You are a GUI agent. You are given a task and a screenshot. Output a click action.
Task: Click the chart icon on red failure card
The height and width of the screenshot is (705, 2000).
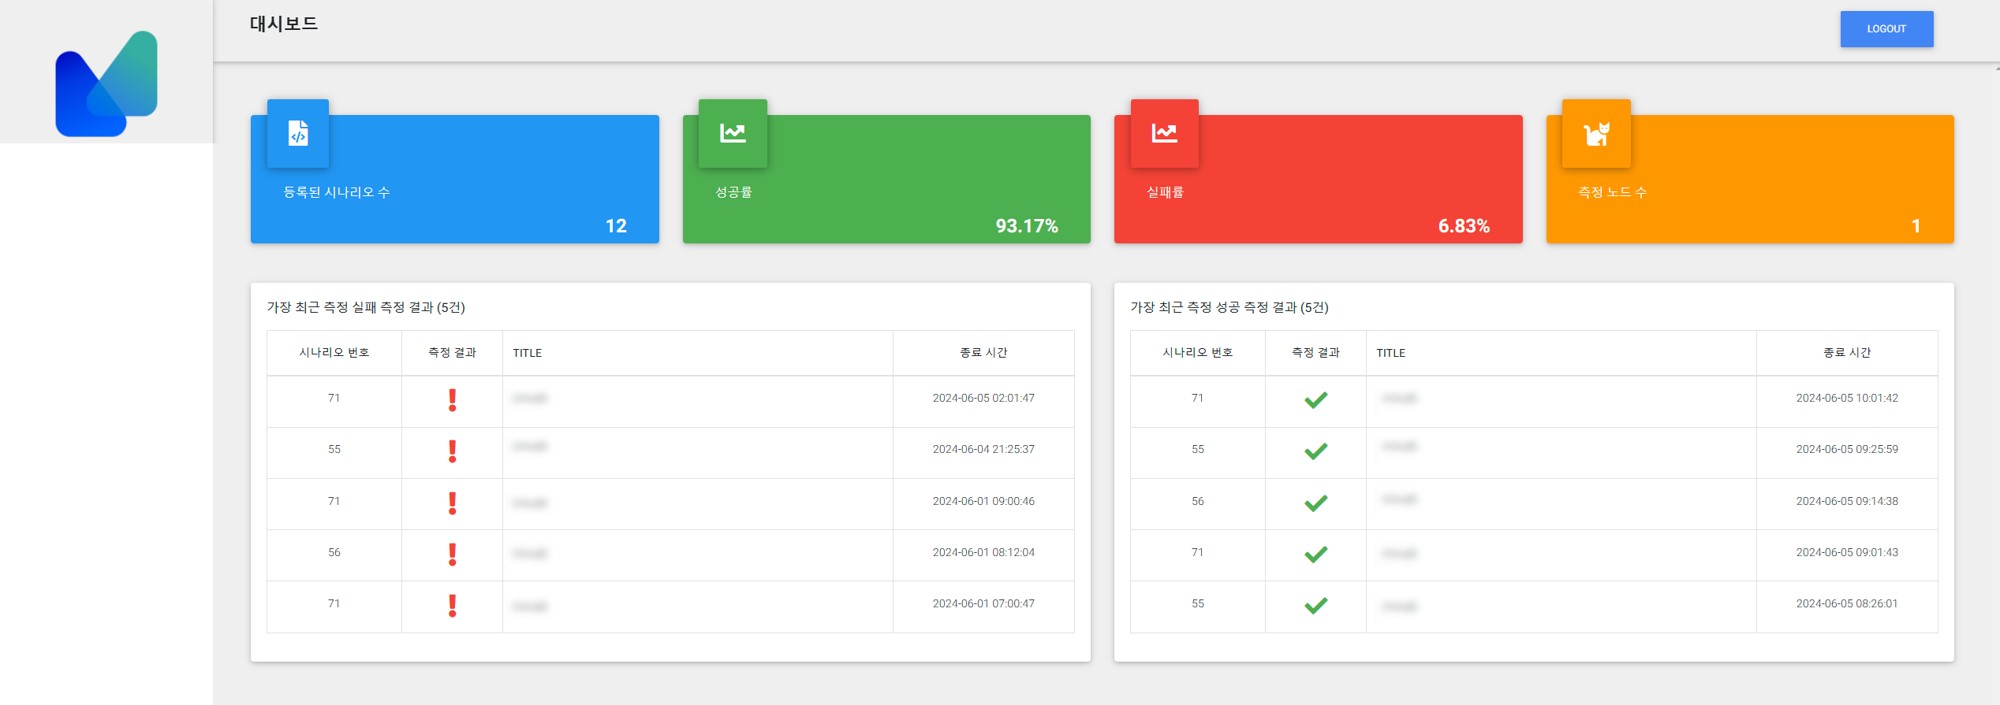click(x=1164, y=133)
